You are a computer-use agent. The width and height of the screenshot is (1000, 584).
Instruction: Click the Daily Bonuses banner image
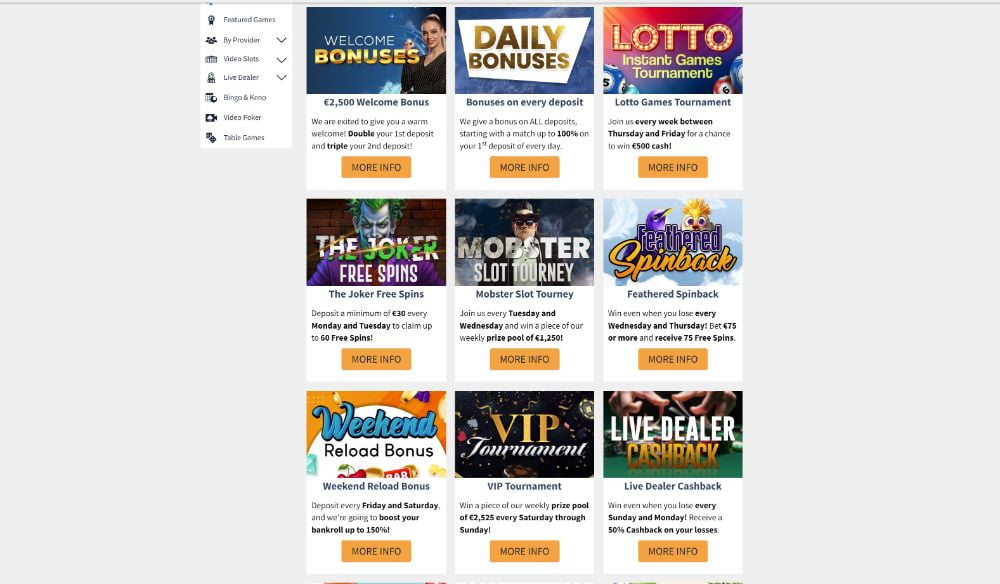(524, 50)
